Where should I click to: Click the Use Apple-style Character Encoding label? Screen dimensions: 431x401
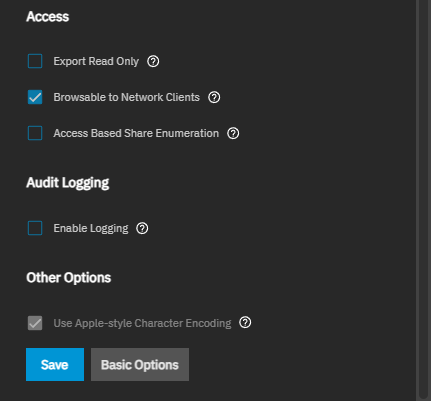(x=142, y=323)
